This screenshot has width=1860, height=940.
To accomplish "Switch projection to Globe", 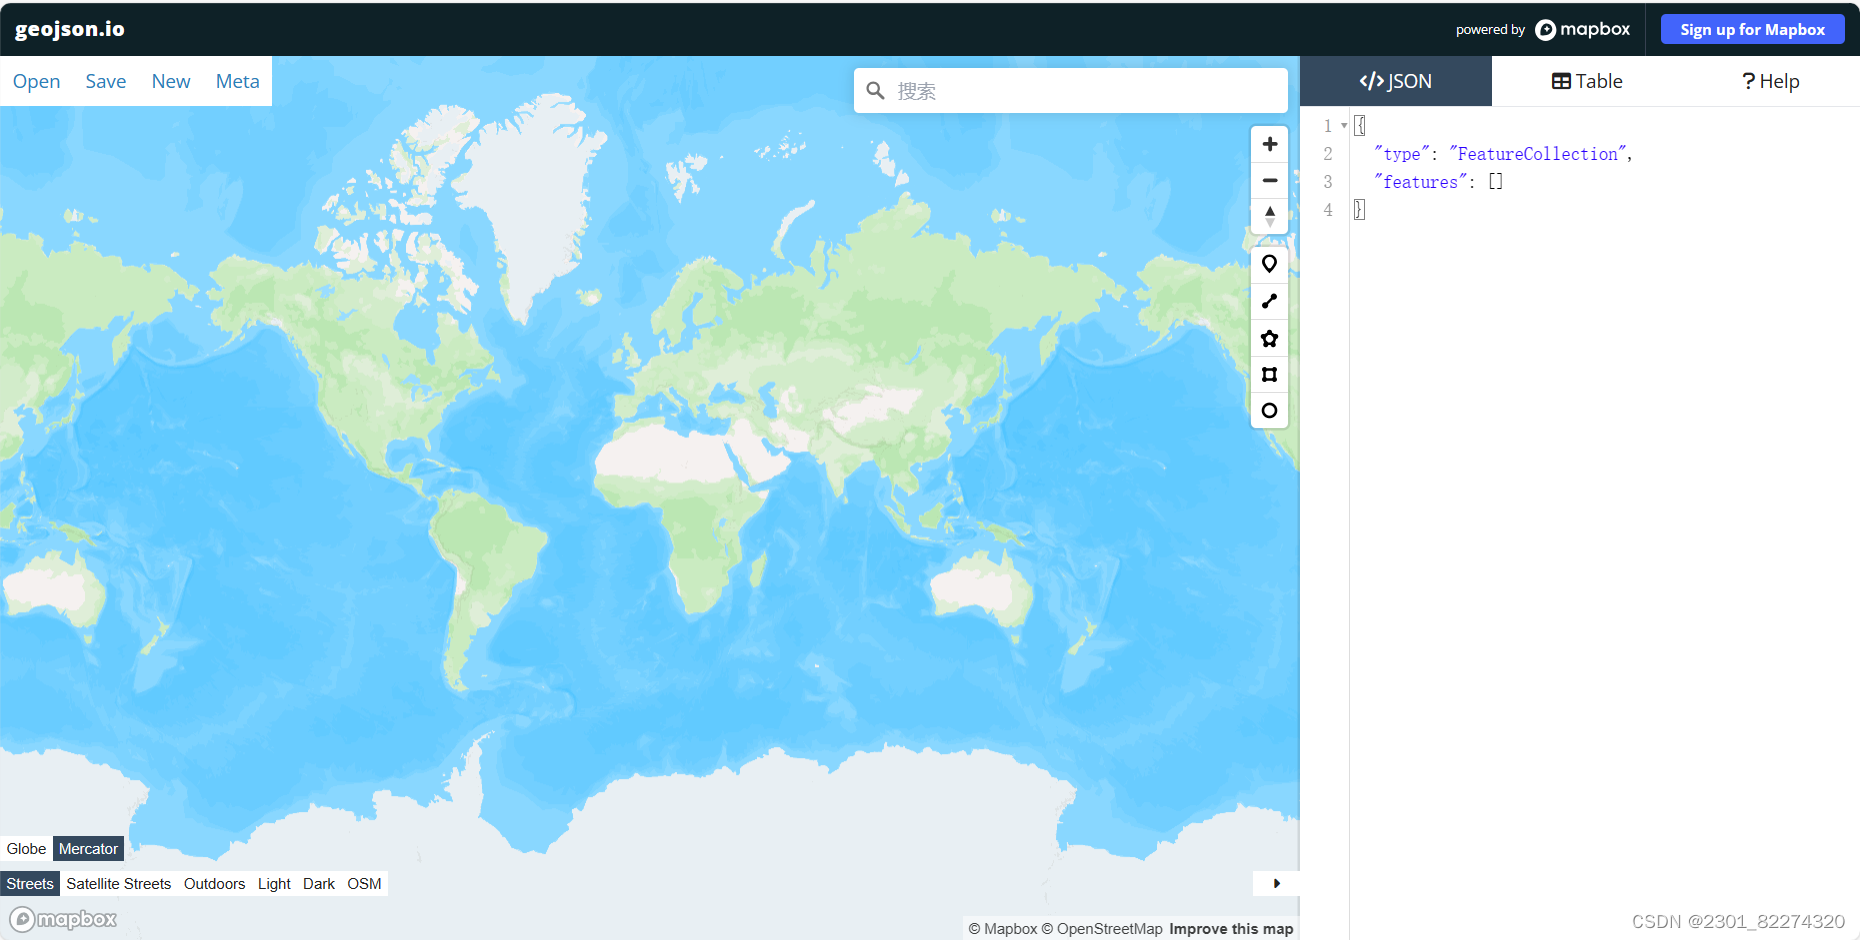I will click(25, 848).
